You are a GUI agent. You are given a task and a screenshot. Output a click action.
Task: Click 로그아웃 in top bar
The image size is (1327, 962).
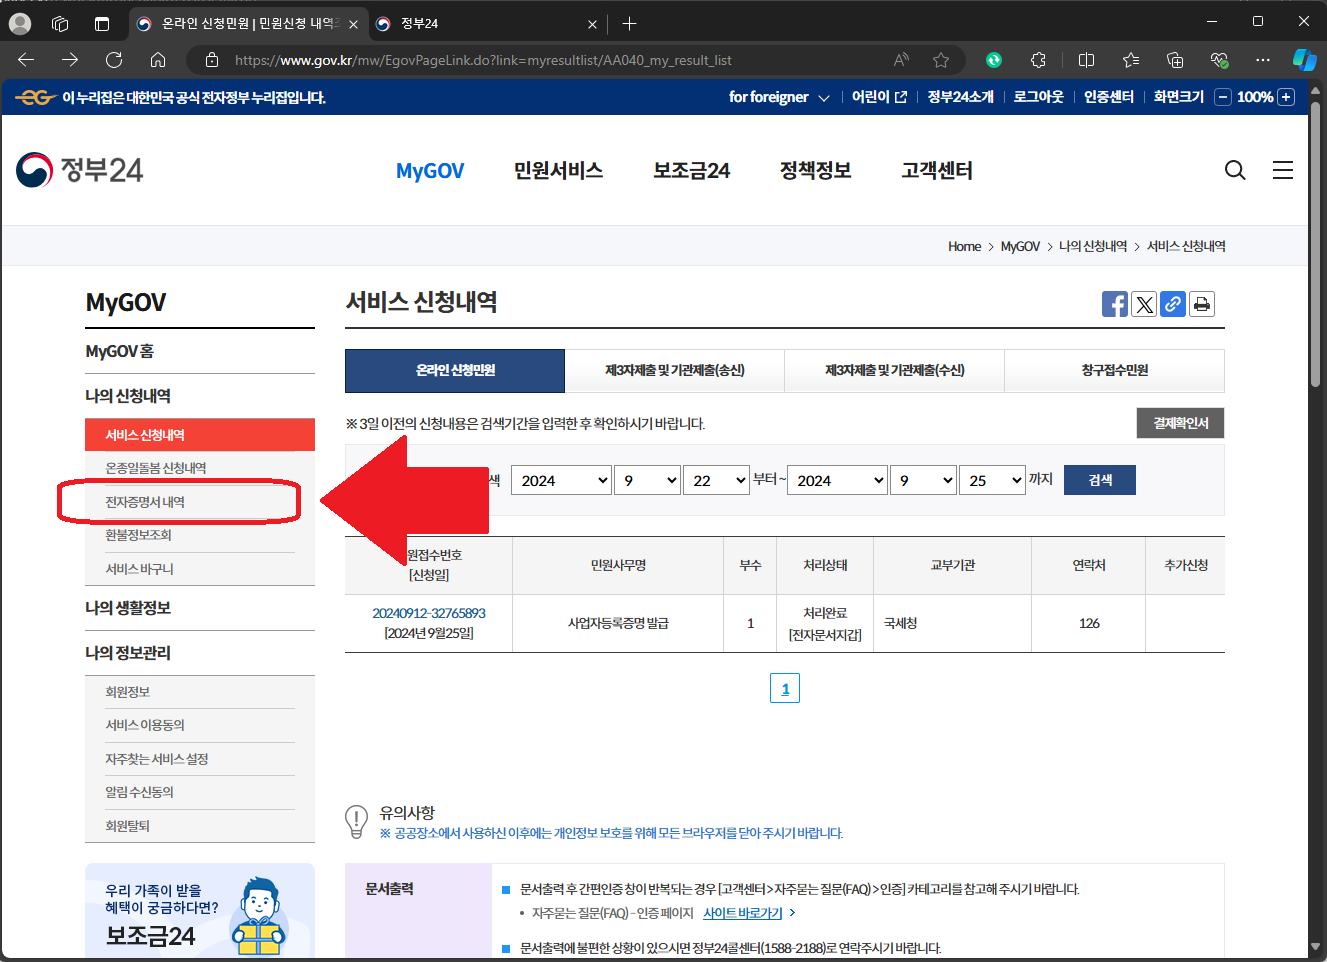click(1038, 97)
